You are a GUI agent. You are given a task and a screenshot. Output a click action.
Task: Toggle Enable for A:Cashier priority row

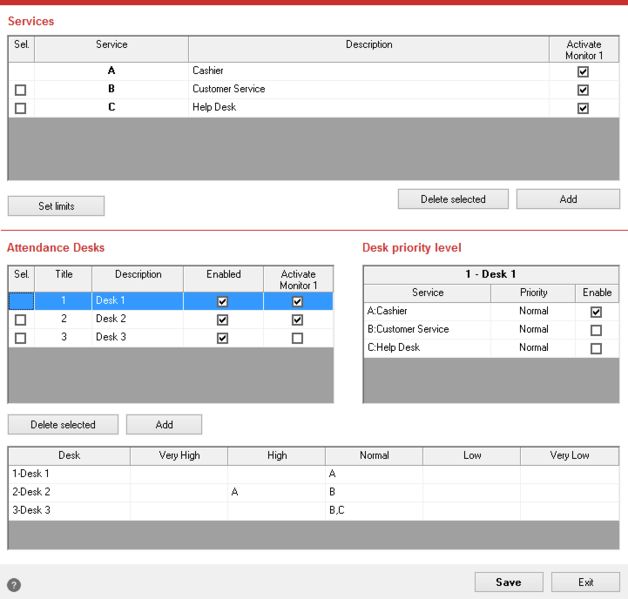pos(596,312)
